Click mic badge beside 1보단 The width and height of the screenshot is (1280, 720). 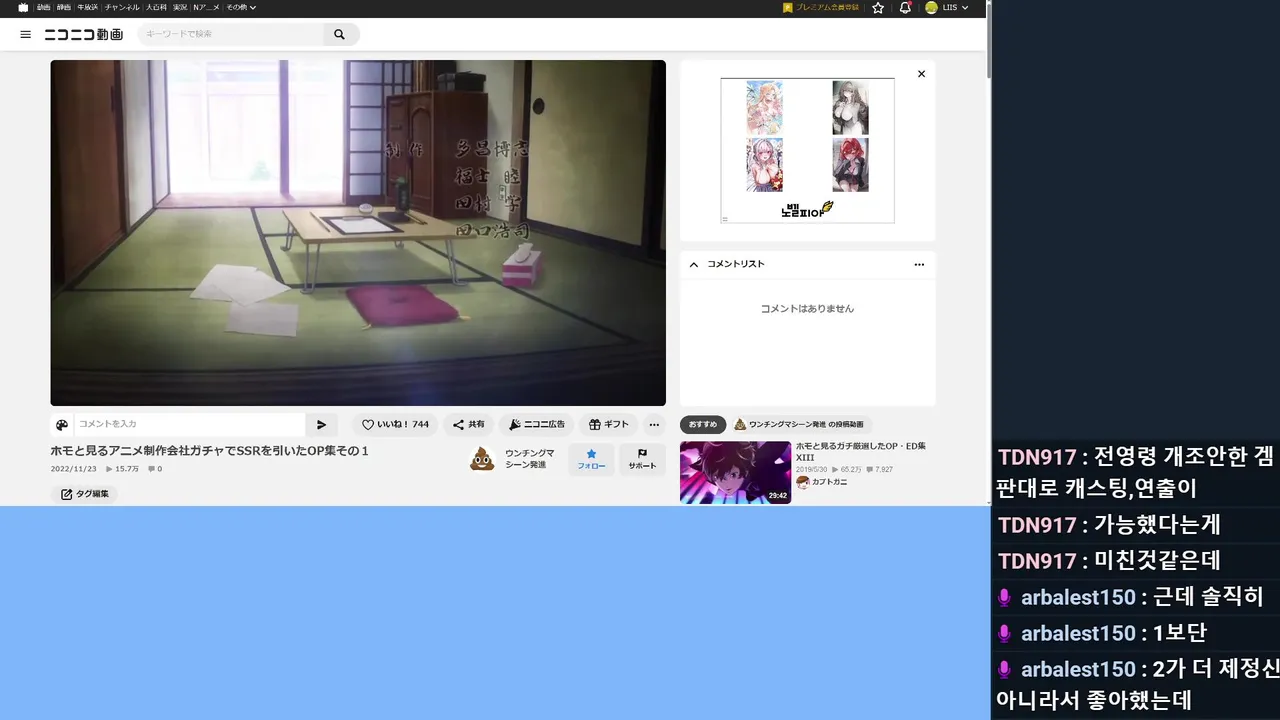pos(1005,634)
